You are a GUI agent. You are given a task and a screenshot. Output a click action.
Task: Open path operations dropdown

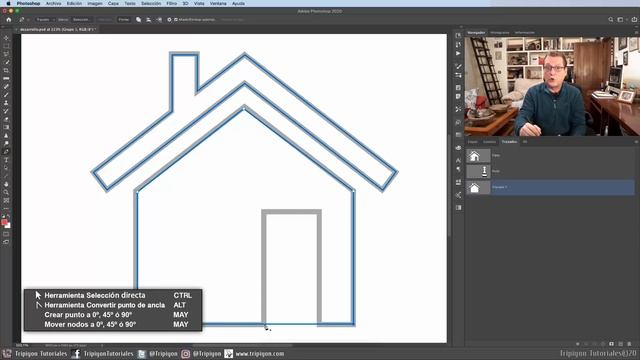tap(138, 20)
